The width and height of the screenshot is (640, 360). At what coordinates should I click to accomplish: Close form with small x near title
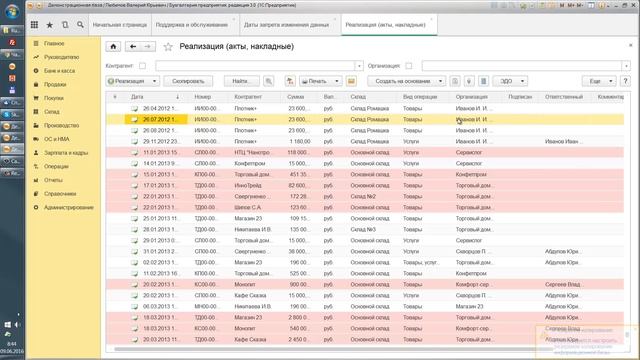click(630, 45)
